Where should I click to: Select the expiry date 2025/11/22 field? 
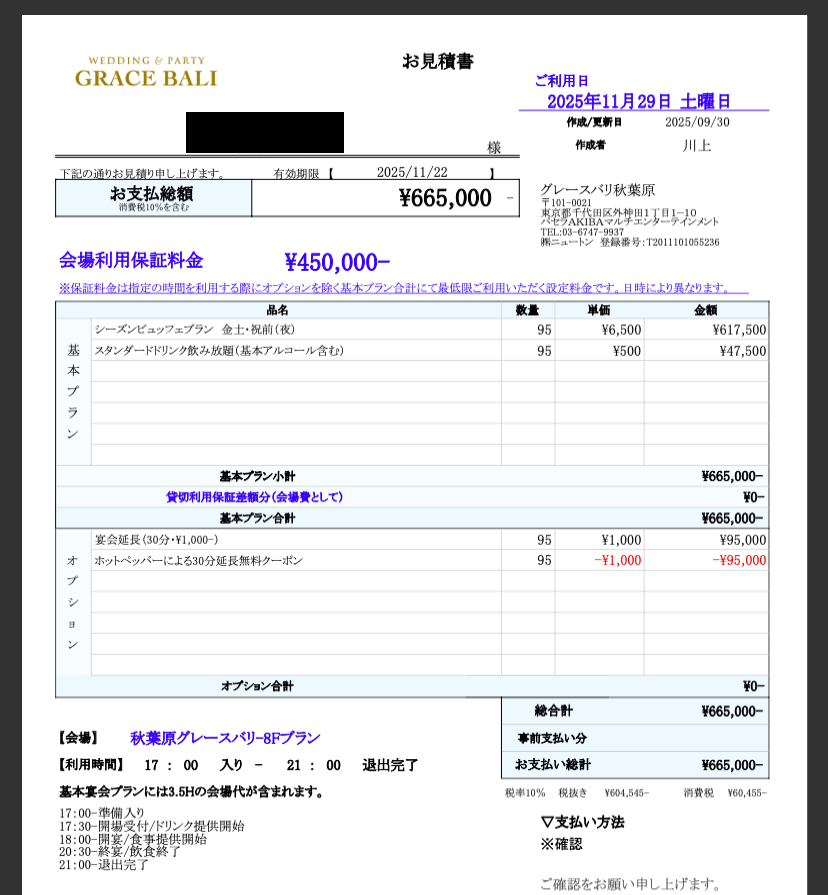tap(412, 173)
